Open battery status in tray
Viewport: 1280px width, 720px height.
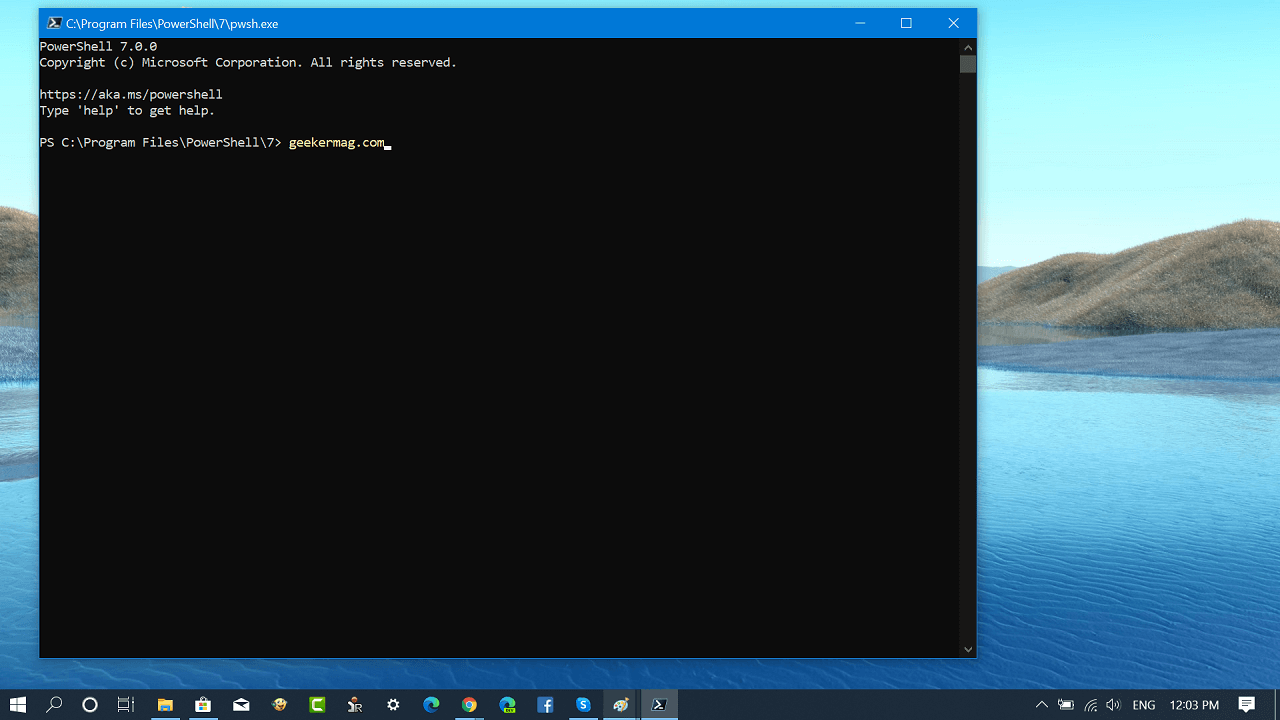point(1066,705)
